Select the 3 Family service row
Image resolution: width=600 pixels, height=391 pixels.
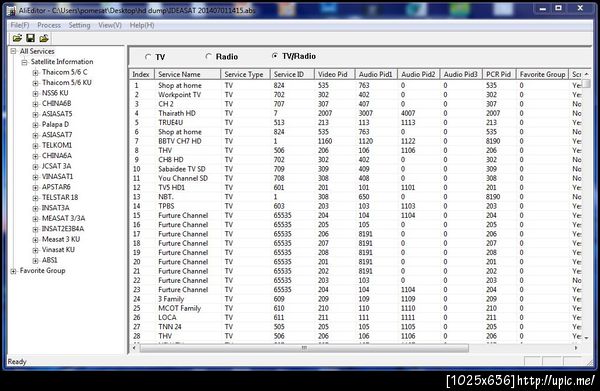tap(356, 299)
